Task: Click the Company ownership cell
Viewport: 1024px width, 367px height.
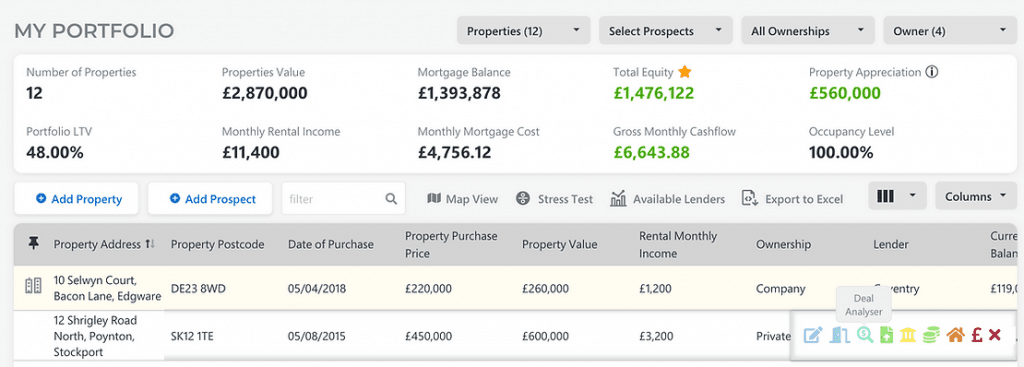Action: point(780,288)
